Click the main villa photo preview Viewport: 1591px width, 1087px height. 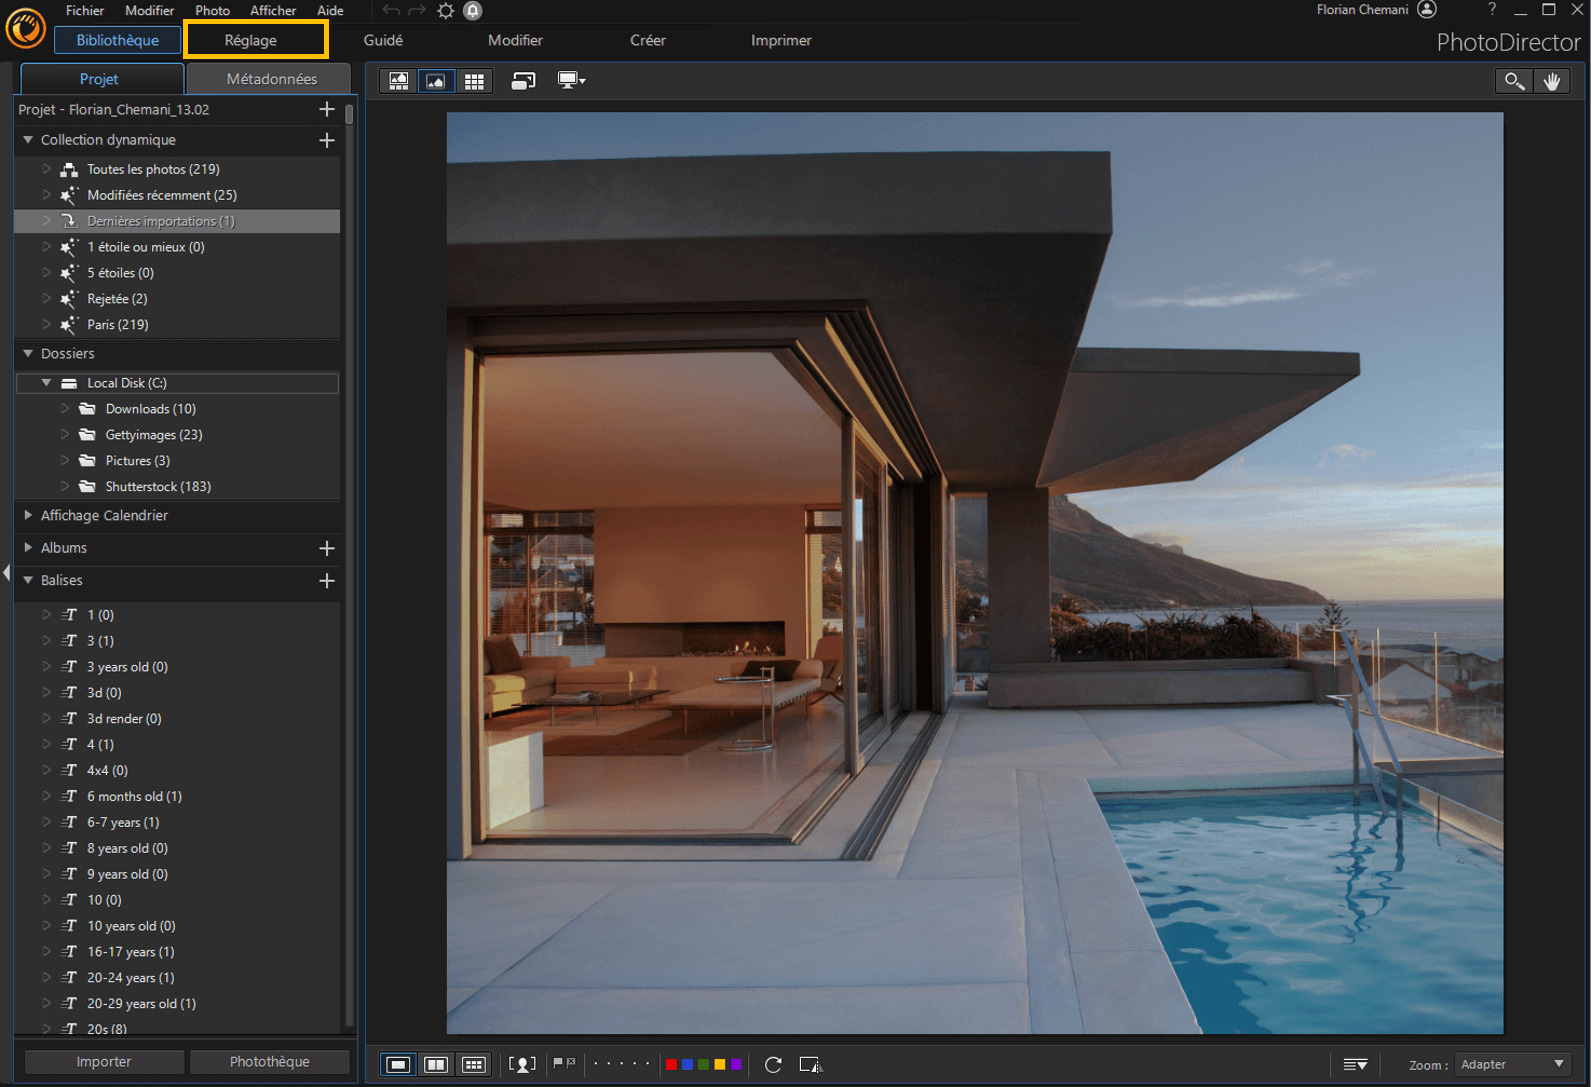click(x=974, y=572)
